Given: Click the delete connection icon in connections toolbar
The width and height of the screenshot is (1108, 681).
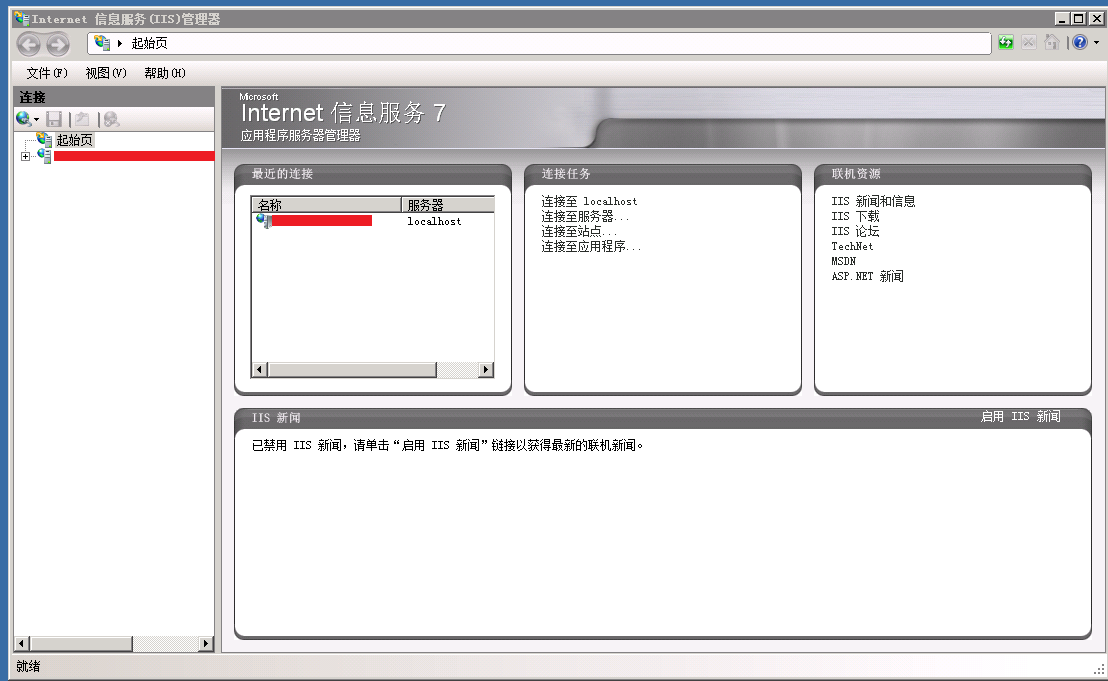Looking at the screenshot, I should click(111, 119).
